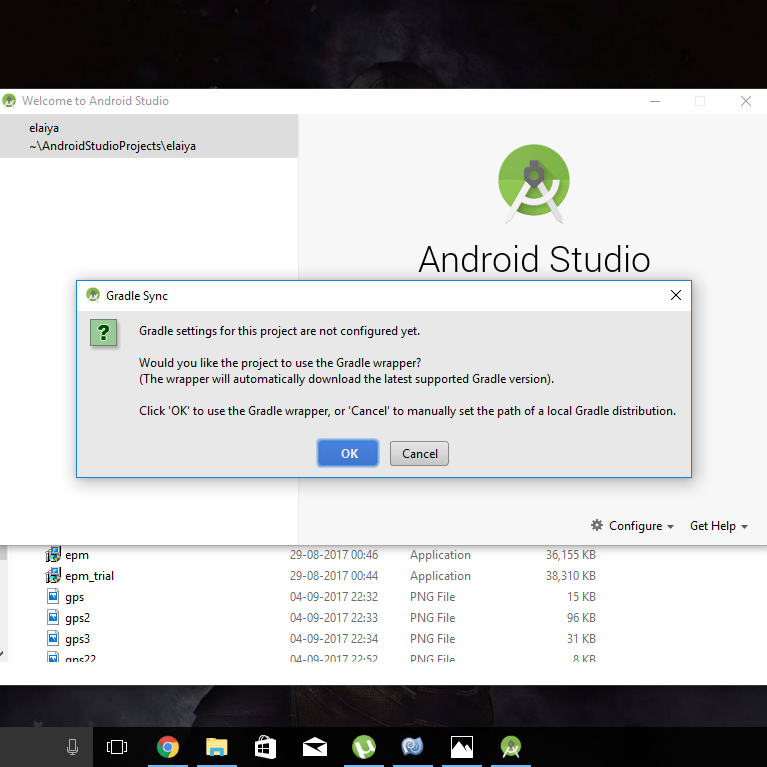Open uTorrent from the taskbar
Viewport: 767px width, 767px height.
click(363, 747)
